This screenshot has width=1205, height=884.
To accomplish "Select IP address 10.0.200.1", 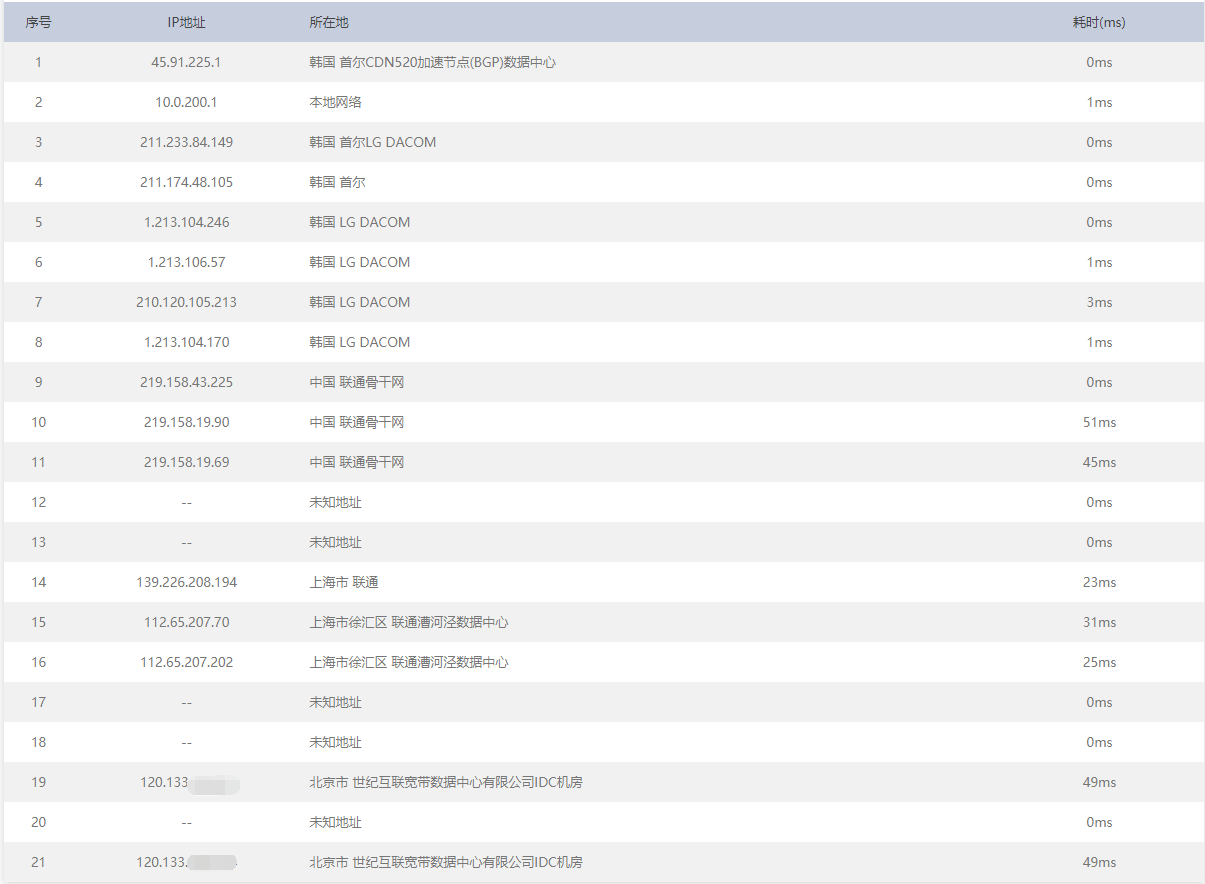I will (186, 102).
